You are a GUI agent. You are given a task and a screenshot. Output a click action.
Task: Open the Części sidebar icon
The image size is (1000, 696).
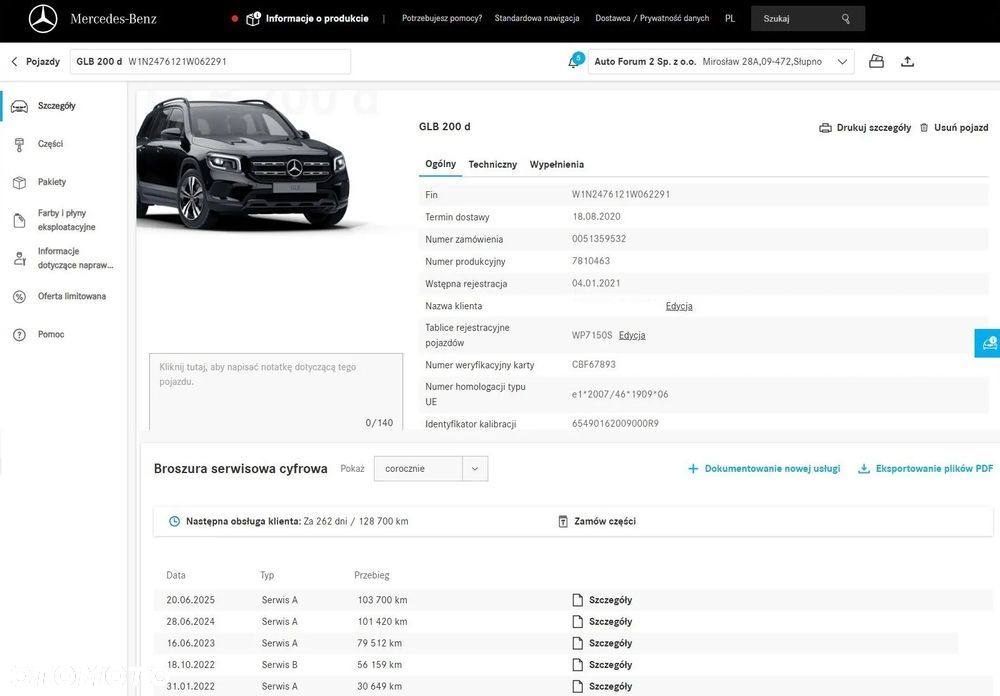click(x=20, y=145)
